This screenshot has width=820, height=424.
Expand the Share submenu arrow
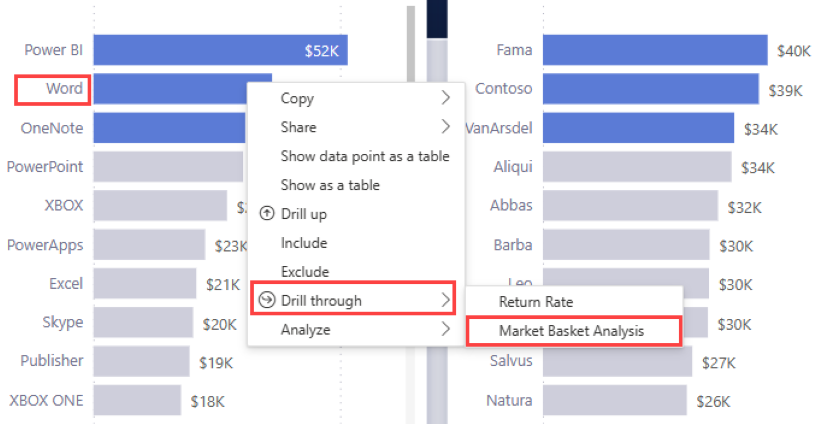point(446,127)
